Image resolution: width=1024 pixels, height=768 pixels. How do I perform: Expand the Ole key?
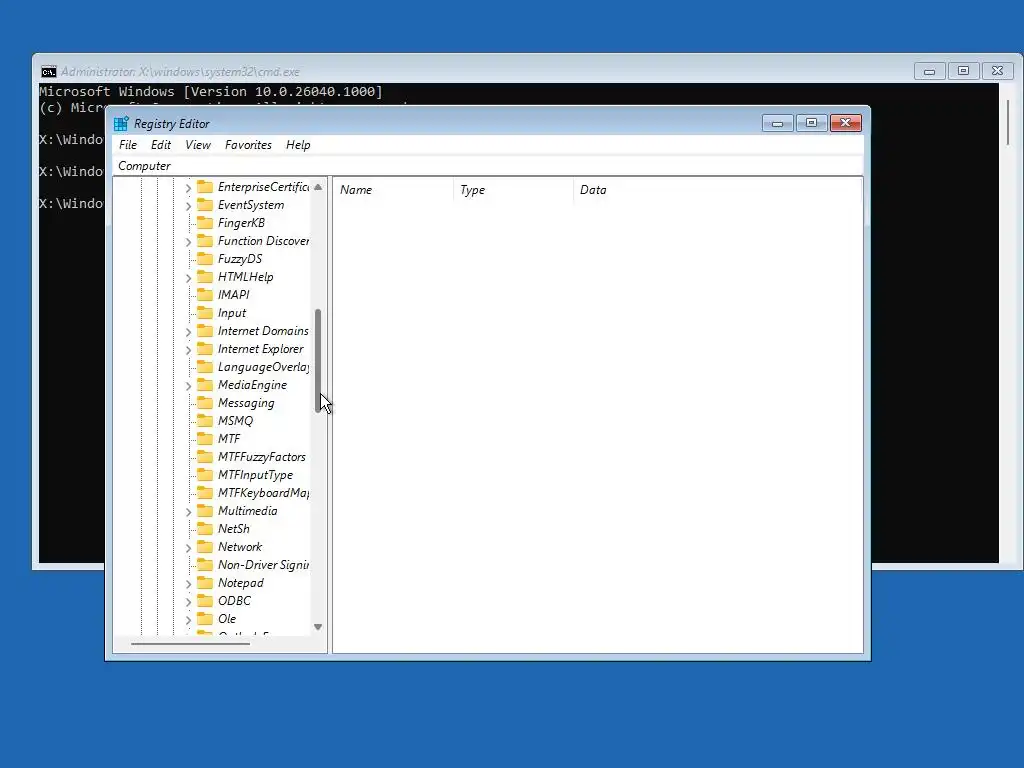[188, 620]
